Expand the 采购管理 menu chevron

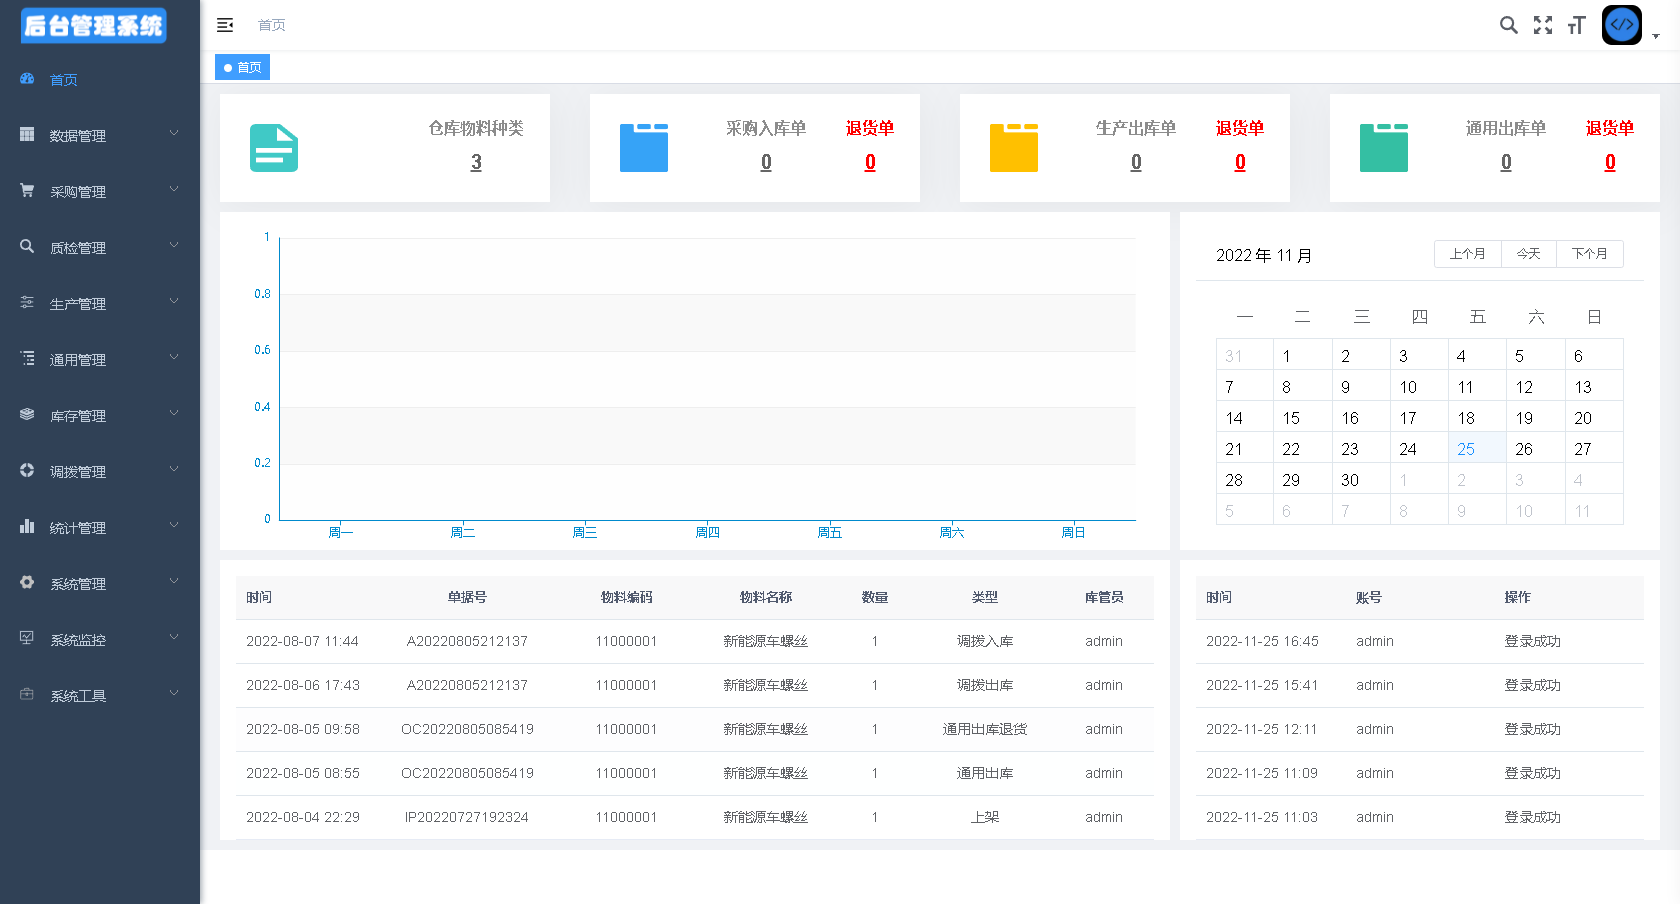pyautogui.click(x=174, y=189)
